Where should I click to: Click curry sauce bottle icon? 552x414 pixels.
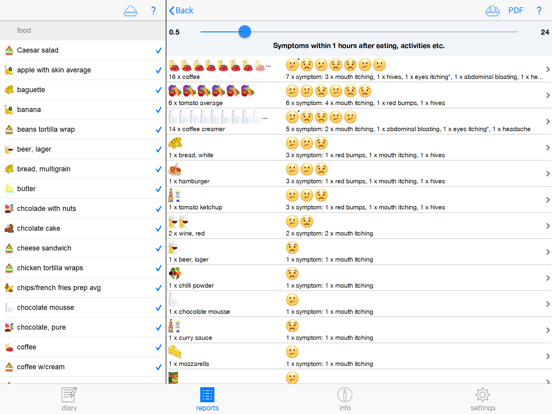[x=174, y=326]
